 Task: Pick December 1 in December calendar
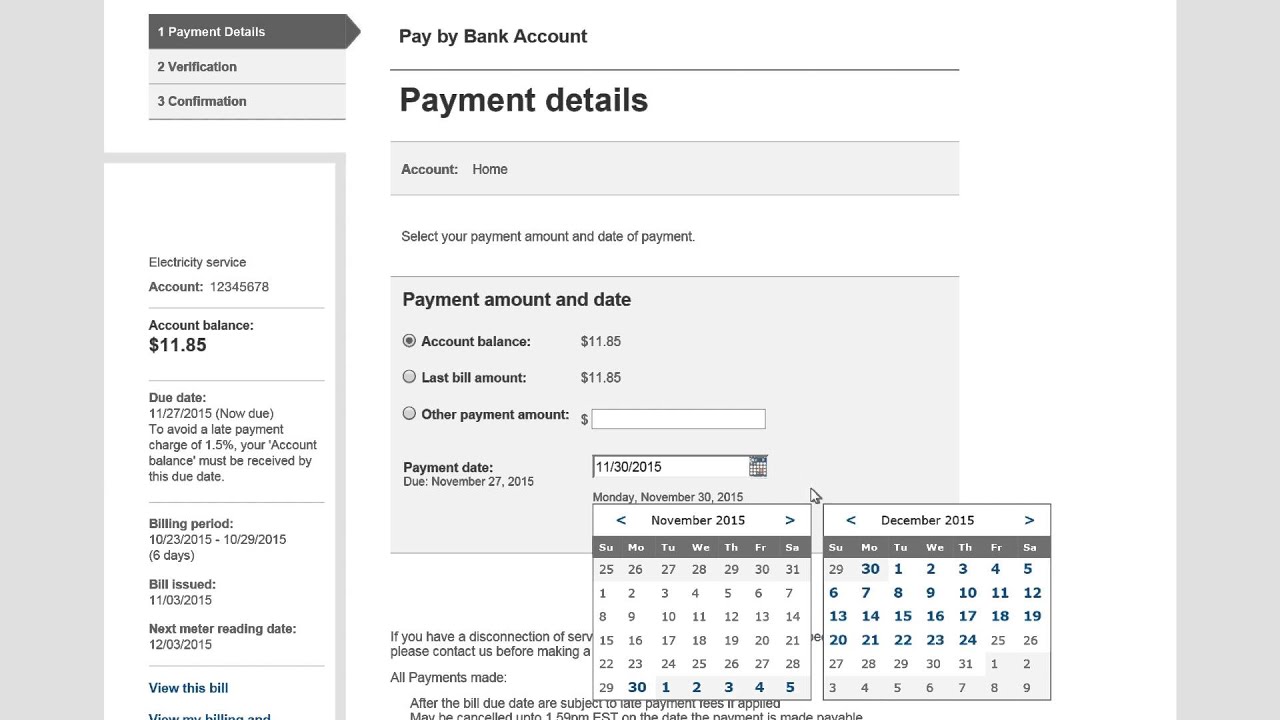click(898, 569)
